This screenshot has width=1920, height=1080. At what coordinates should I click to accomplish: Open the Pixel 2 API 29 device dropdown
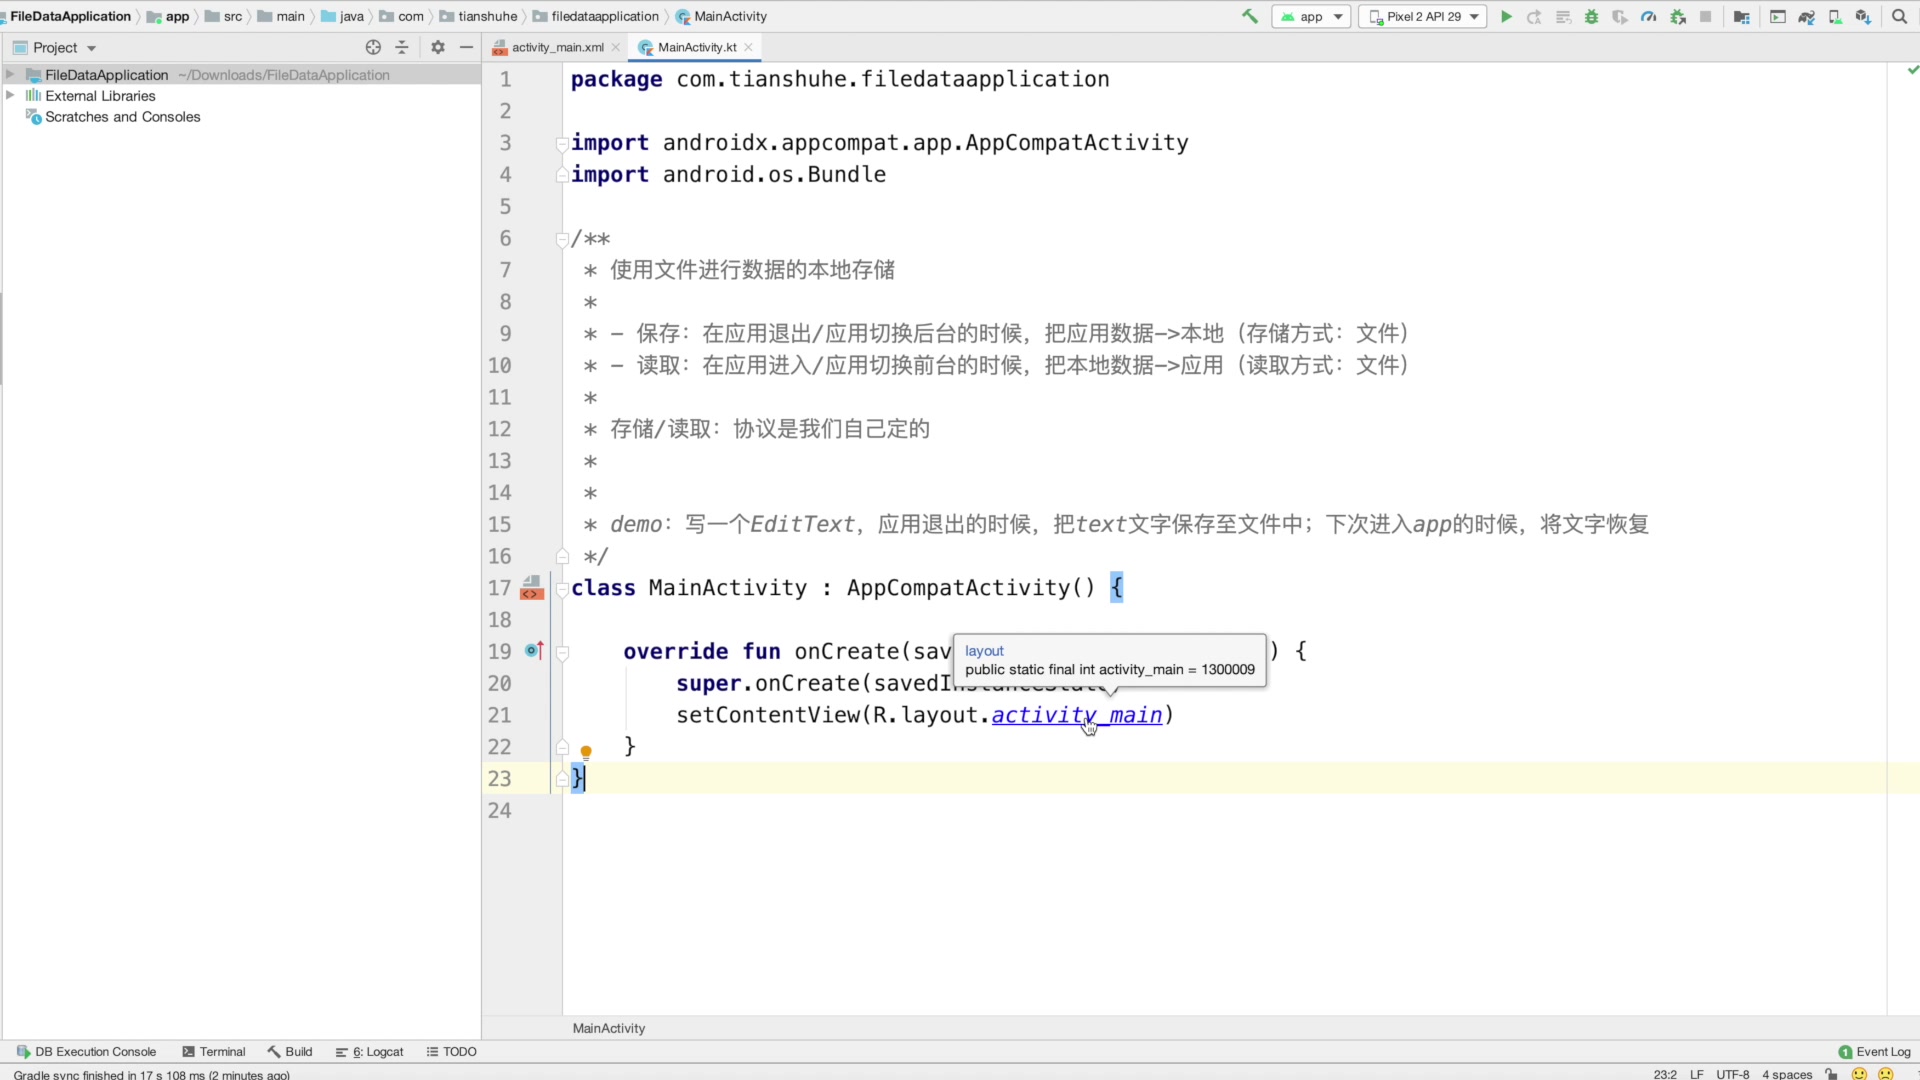tap(1422, 16)
